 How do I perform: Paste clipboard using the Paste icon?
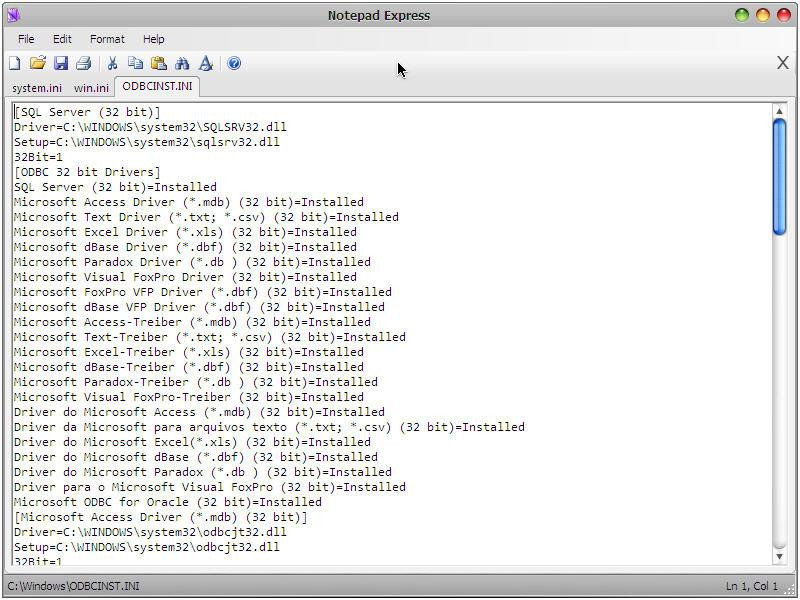(159, 63)
